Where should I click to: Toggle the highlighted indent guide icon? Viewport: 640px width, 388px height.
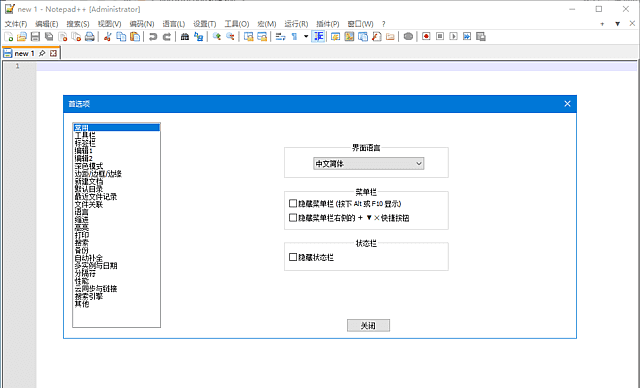pyautogui.click(x=318, y=37)
